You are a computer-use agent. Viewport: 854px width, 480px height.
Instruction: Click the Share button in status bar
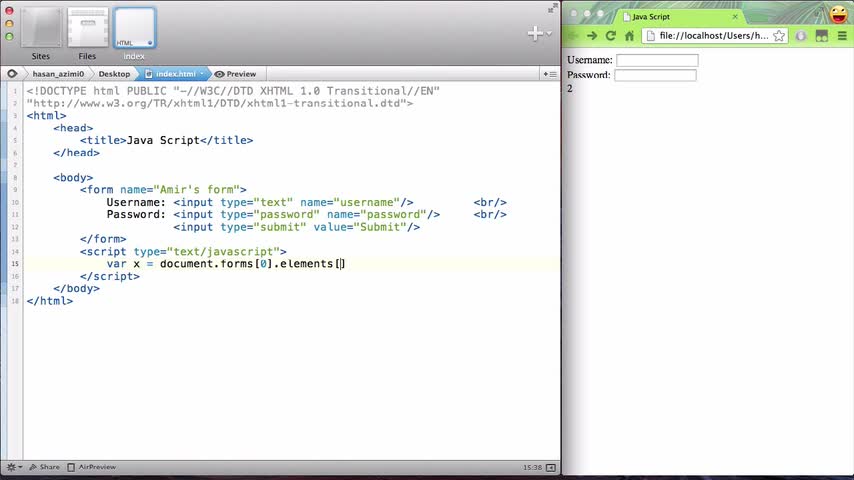(x=45, y=467)
